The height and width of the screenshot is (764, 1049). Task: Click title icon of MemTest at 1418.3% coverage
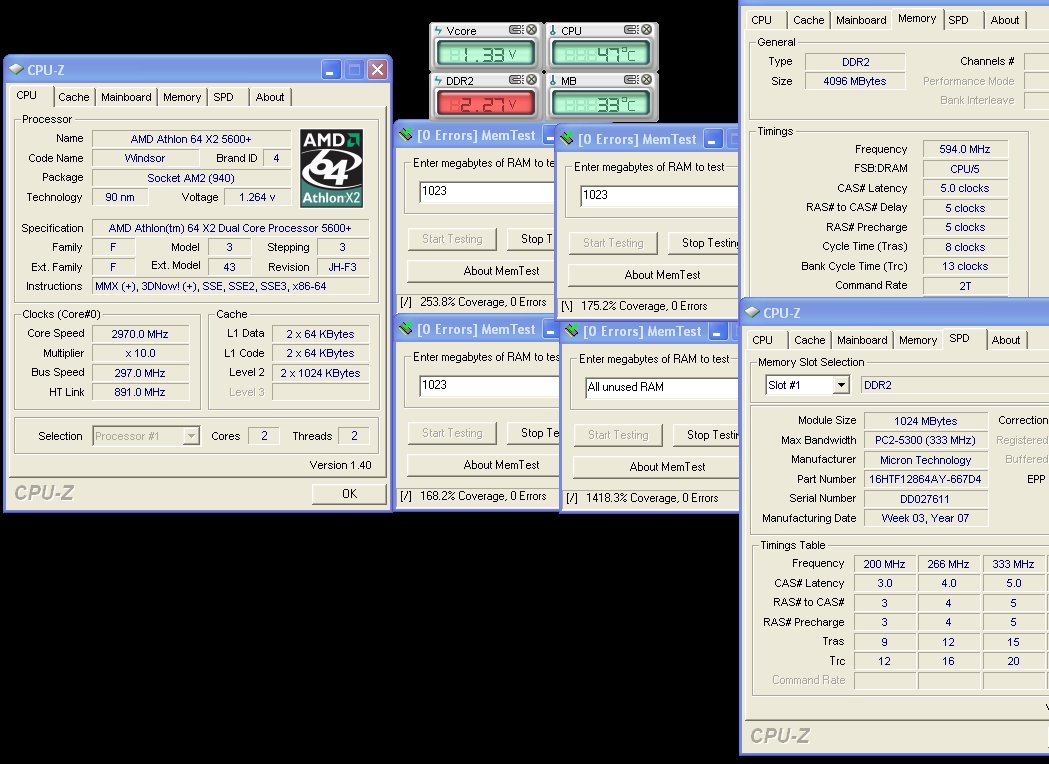click(x=571, y=331)
